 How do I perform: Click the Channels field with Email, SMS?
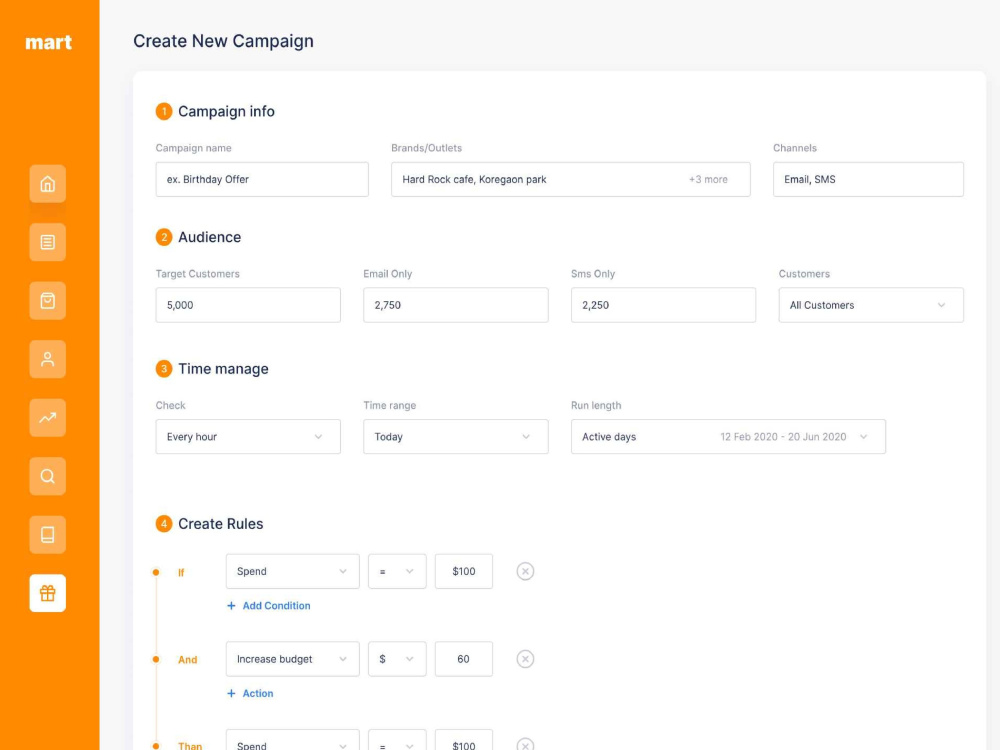click(x=868, y=179)
